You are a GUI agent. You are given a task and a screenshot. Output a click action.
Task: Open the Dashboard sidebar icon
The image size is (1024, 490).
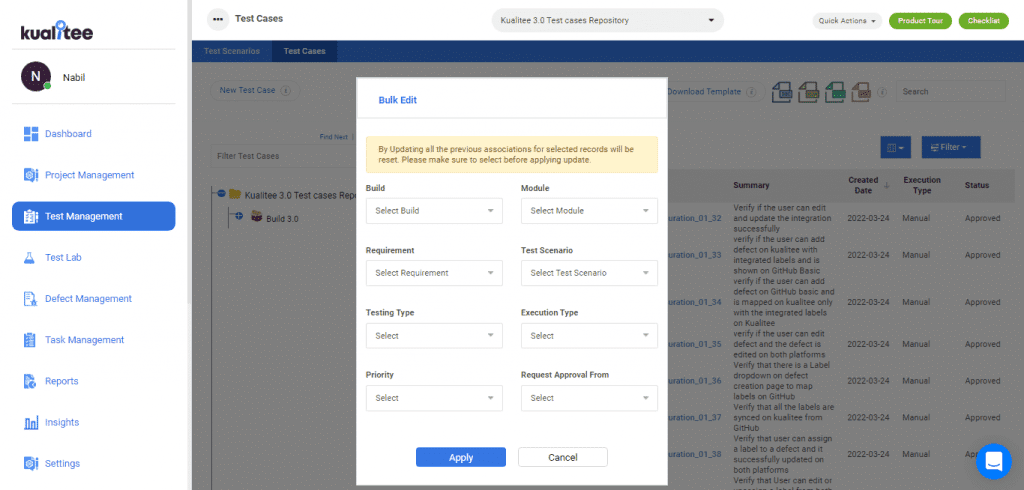pos(31,134)
